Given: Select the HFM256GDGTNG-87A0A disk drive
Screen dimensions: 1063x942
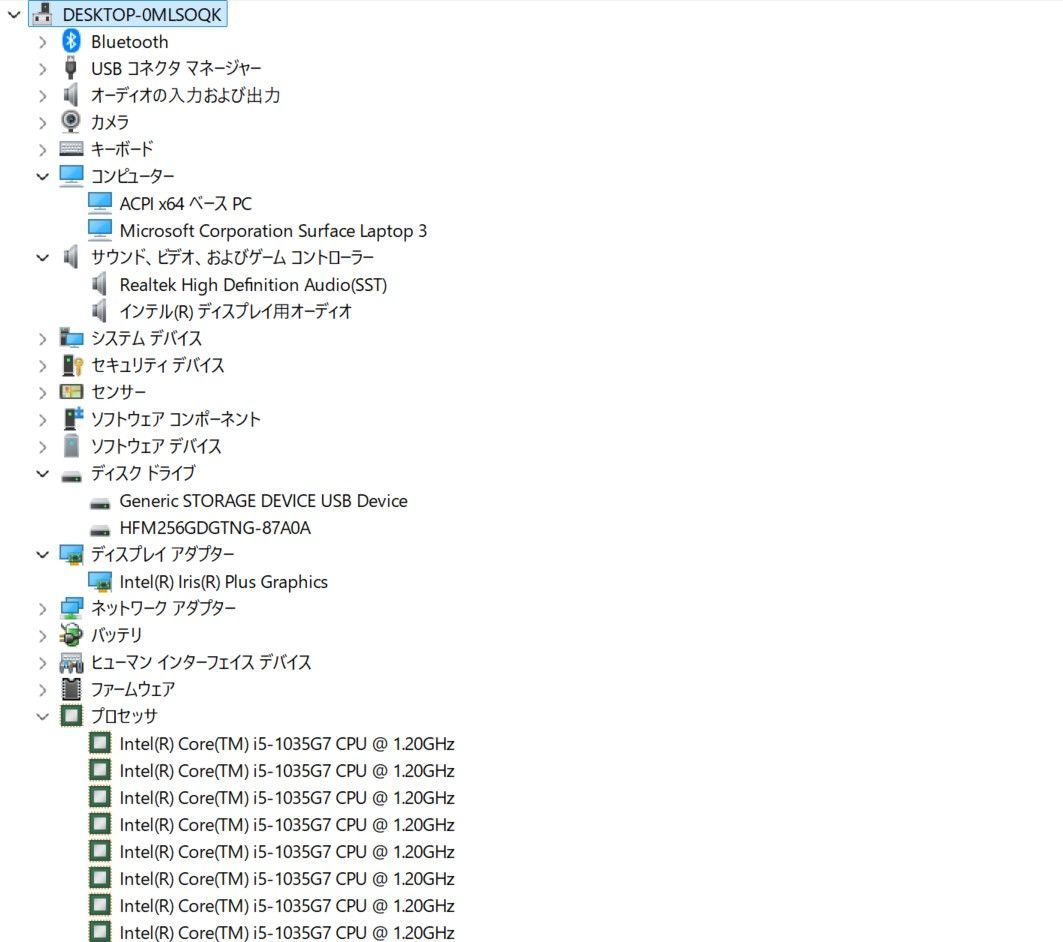Looking at the screenshot, I should pyautogui.click(x=215, y=528).
